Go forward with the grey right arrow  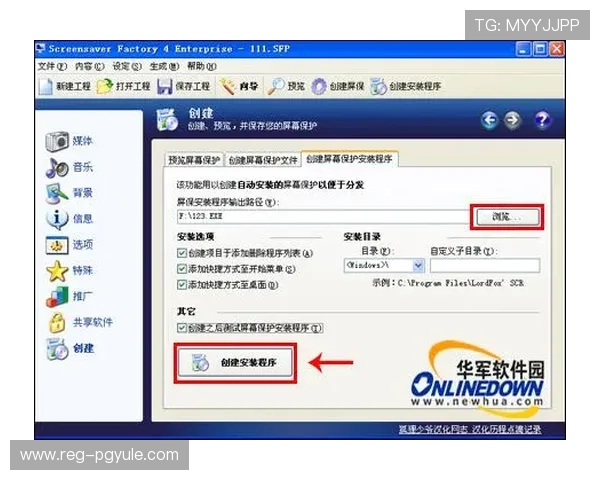(512, 120)
